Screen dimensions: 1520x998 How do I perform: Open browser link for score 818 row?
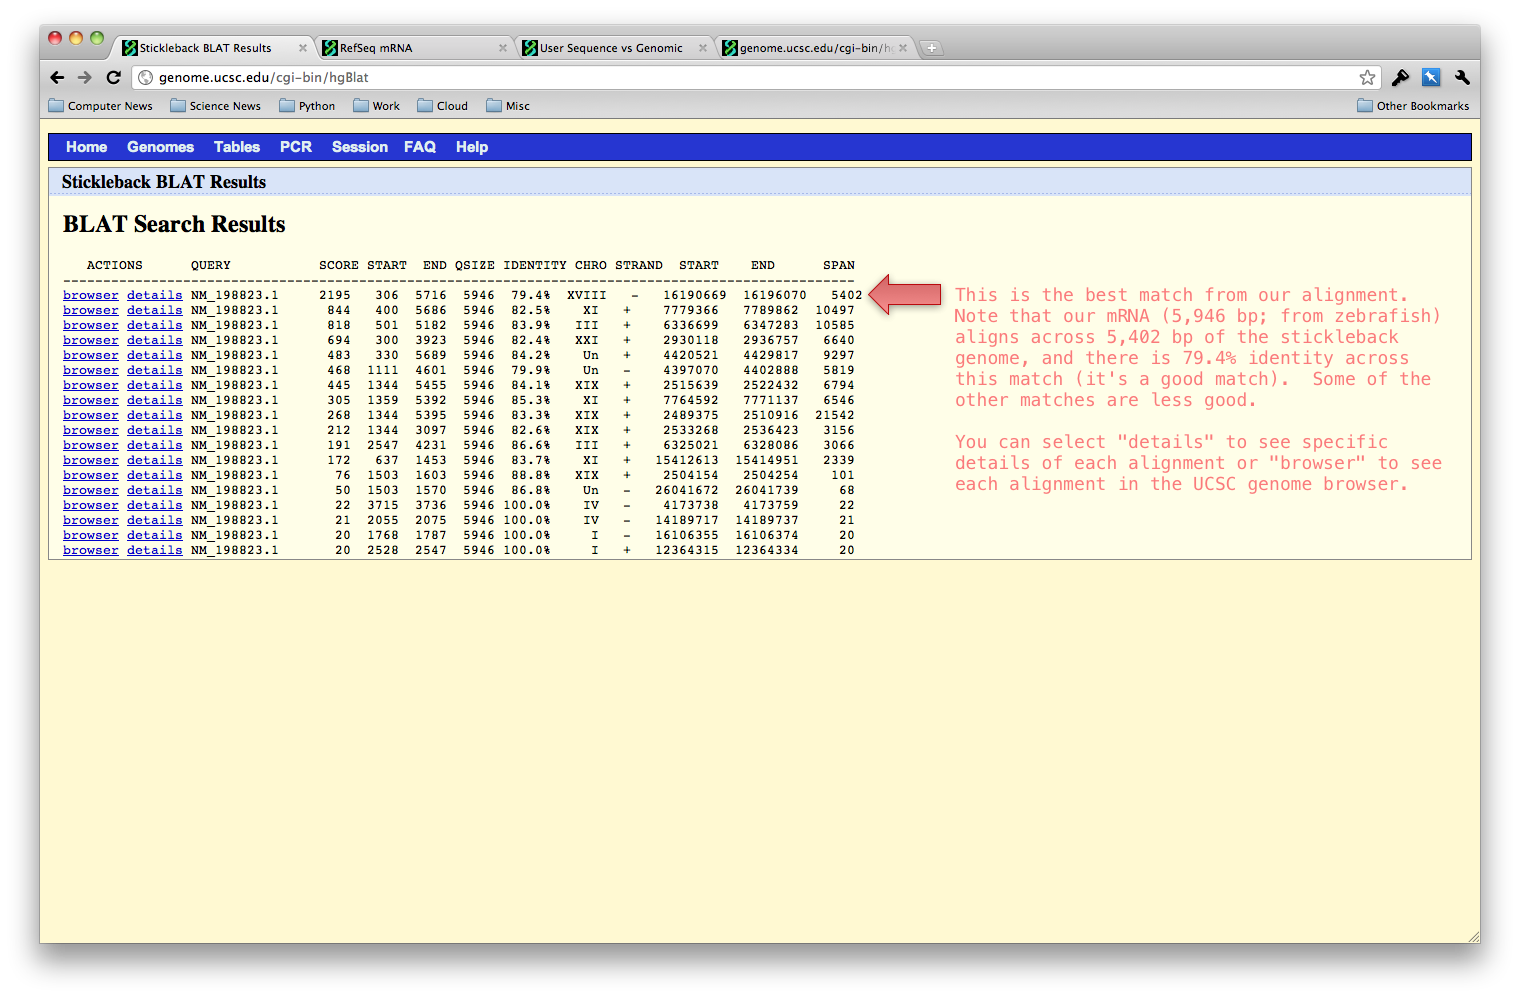point(91,325)
